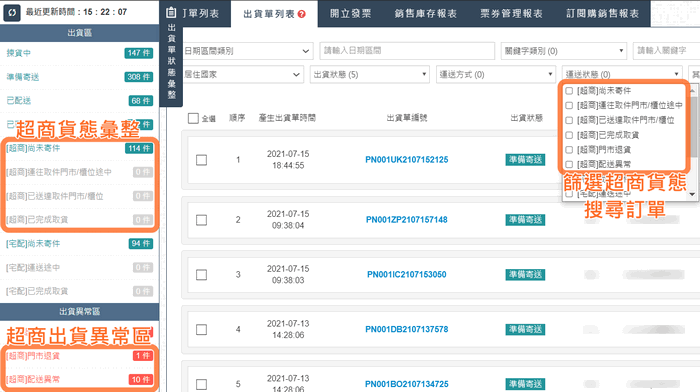Click the 2021-07-15 18:44:55 timestamp
The image size is (700, 392).
click(288, 160)
